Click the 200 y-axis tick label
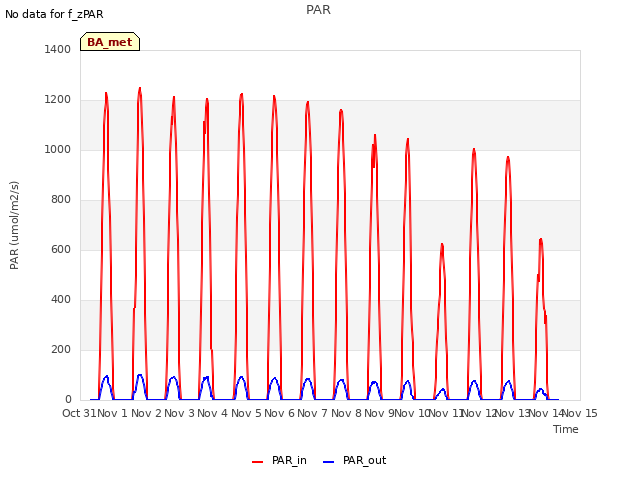Viewport: 640px width, 480px height. [61, 349]
